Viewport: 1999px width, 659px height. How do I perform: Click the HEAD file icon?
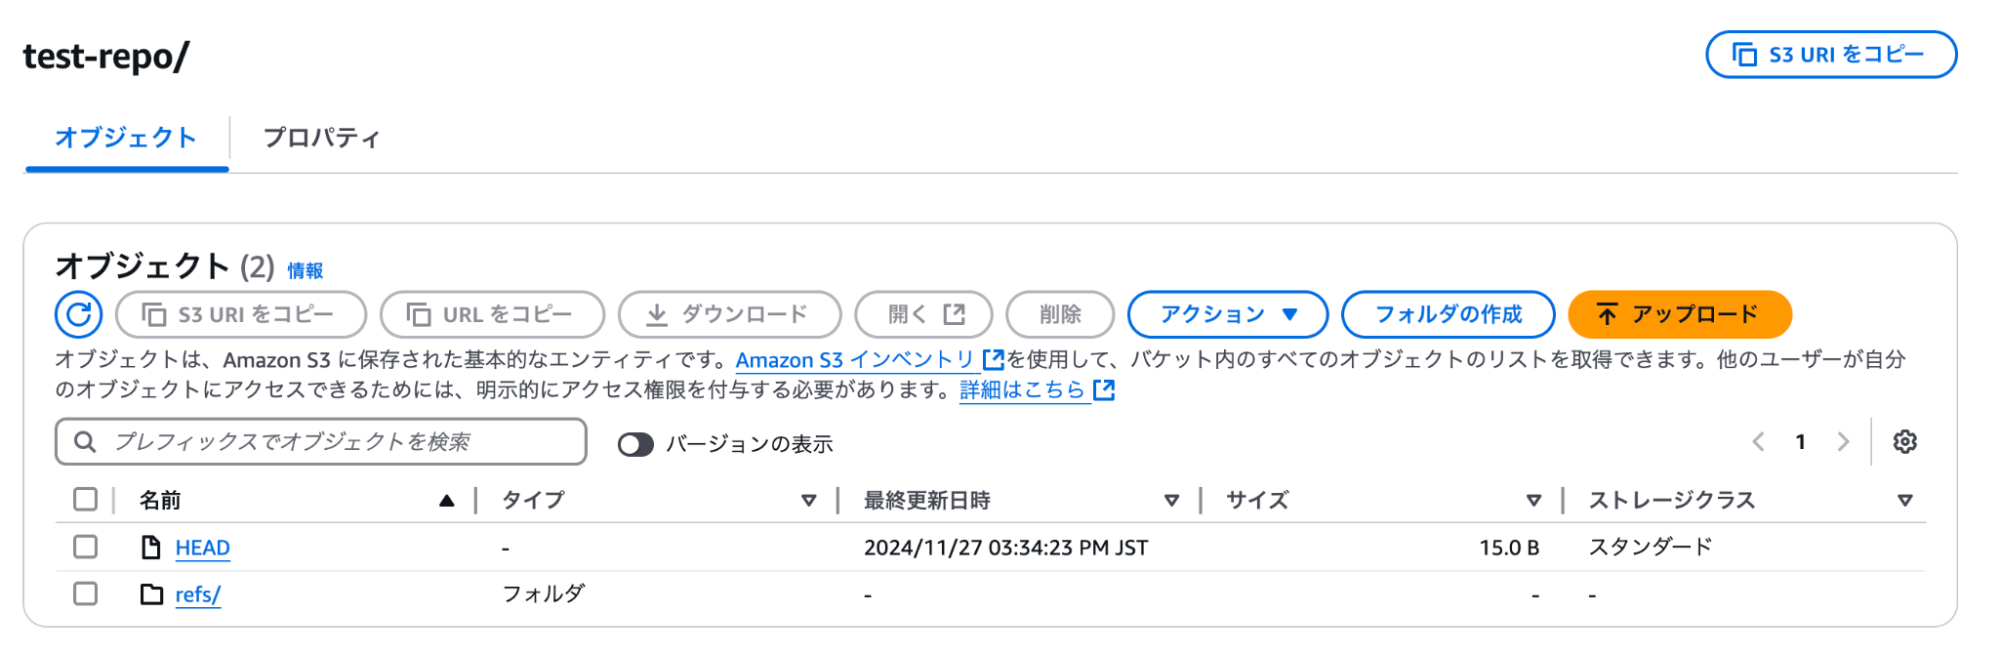[x=151, y=548]
